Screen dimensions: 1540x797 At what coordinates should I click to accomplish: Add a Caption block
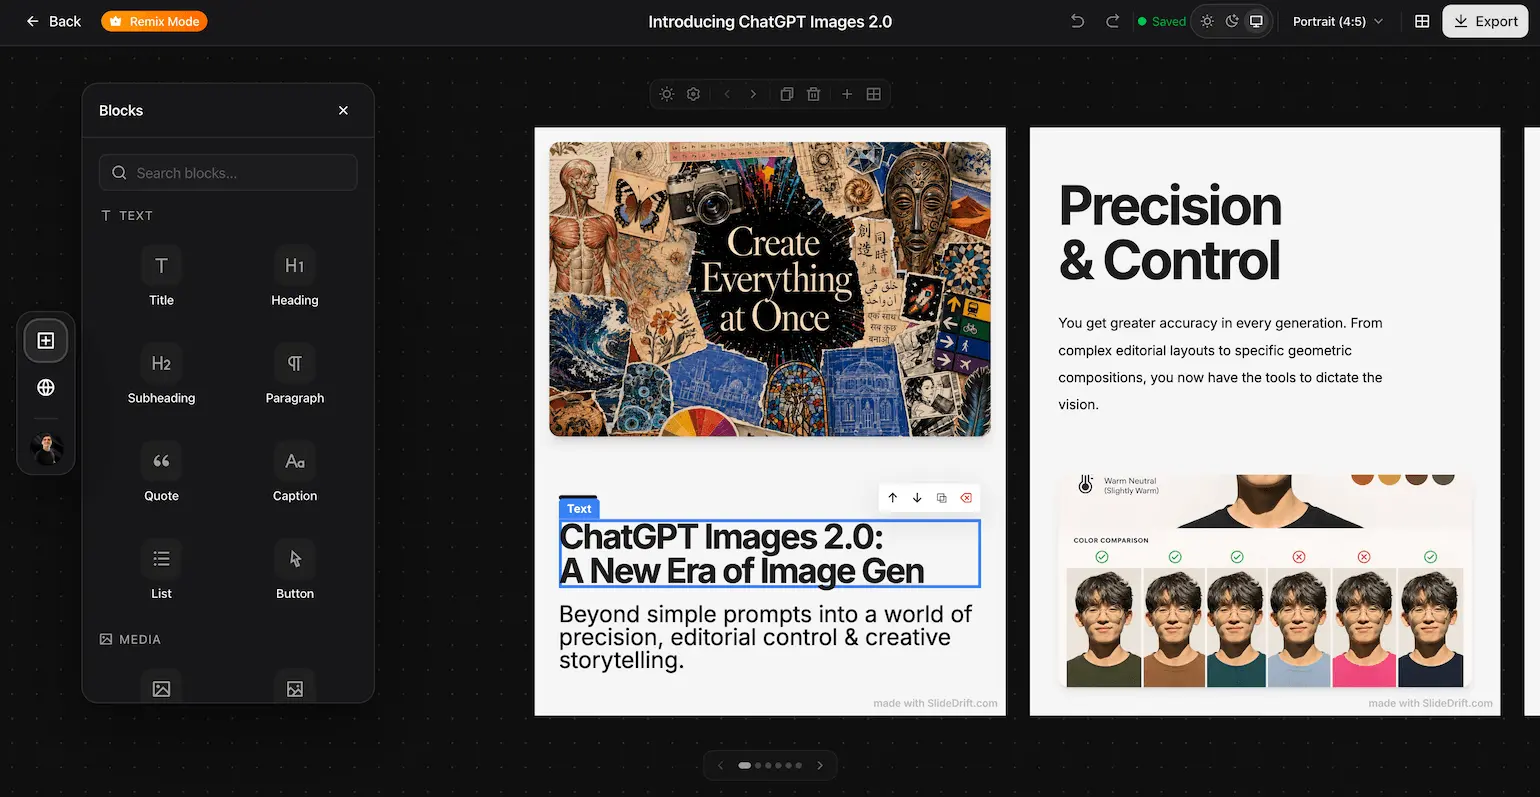click(x=294, y=473)
